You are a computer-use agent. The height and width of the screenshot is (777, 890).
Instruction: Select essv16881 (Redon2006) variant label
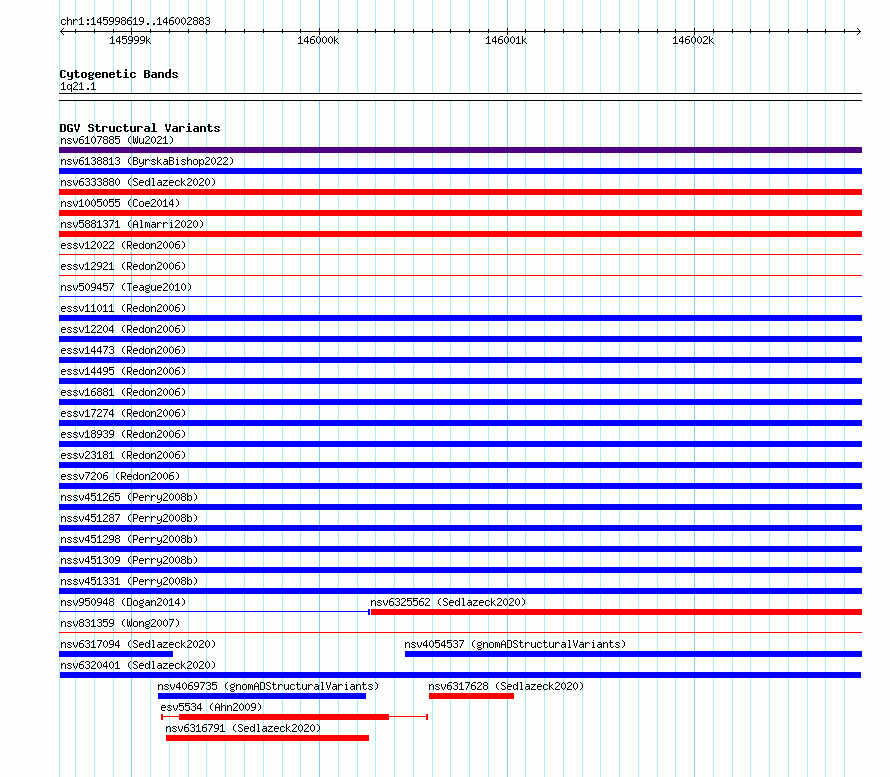[123, 392]
